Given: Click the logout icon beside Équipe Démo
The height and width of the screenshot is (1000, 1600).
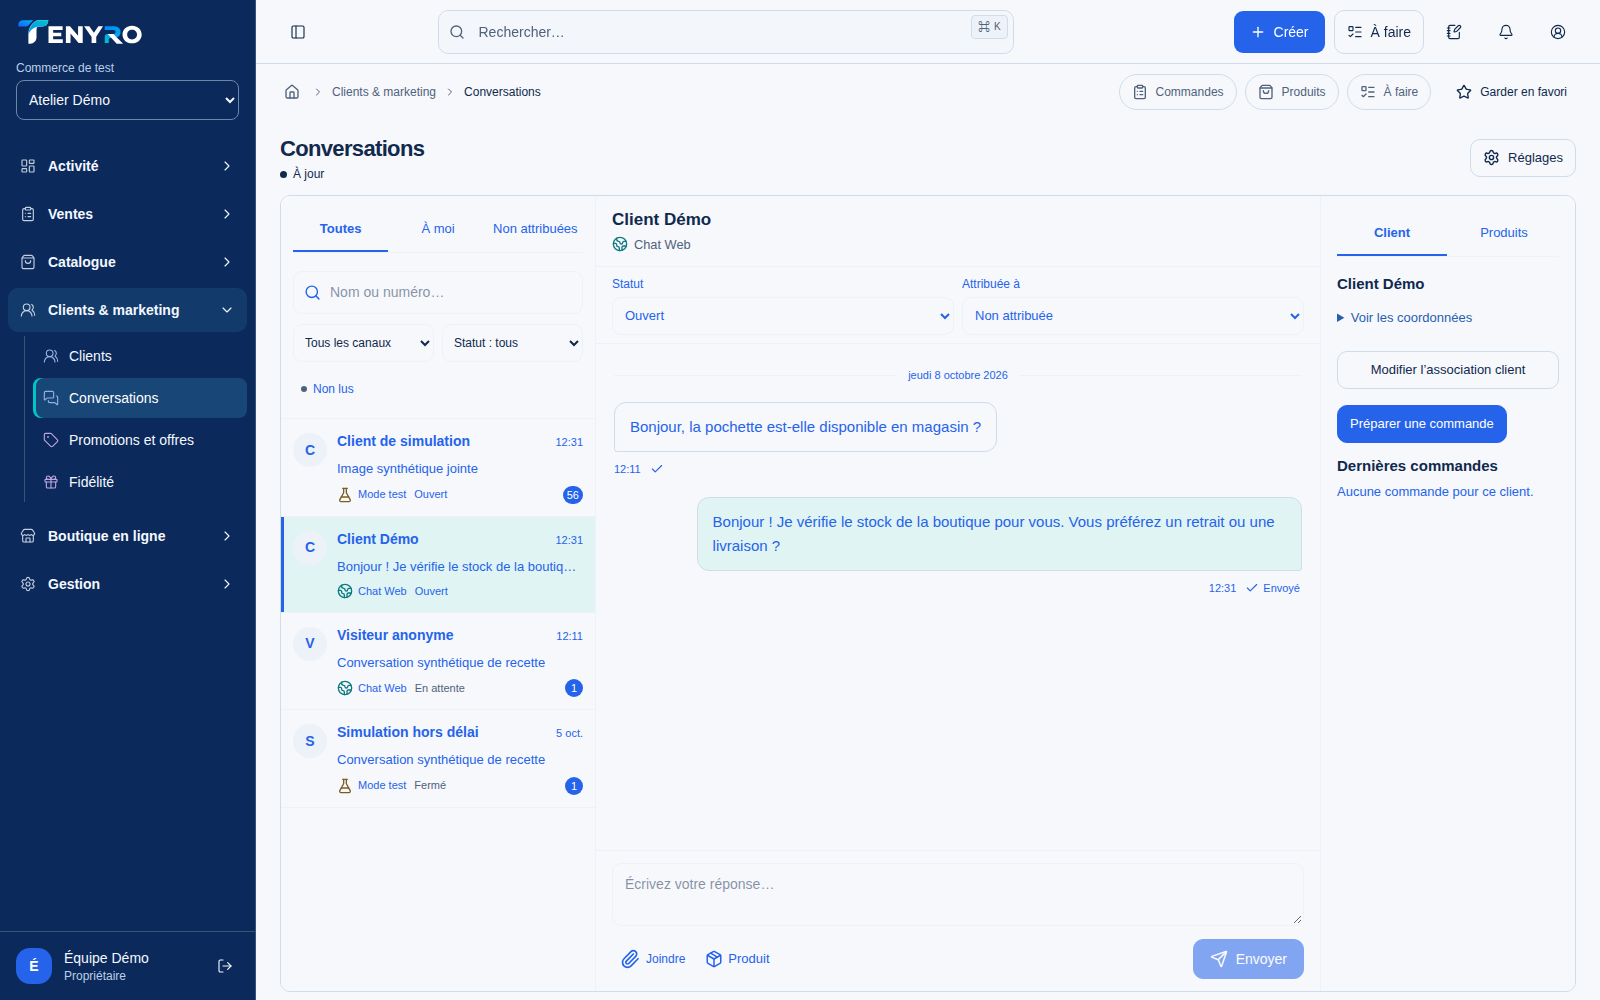Looking at the screenshot, I should click(225, 966).
